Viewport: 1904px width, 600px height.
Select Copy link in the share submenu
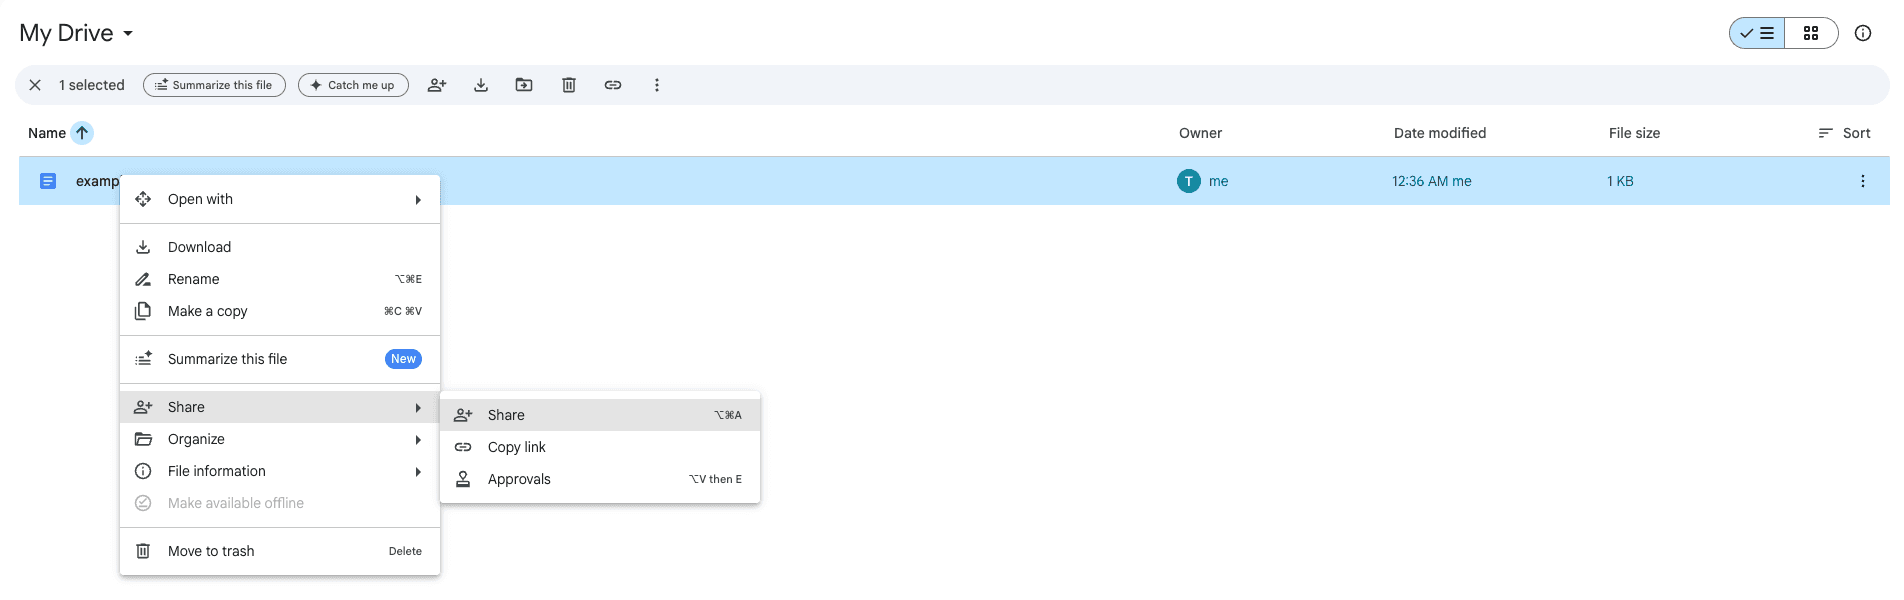click(517, 447)
